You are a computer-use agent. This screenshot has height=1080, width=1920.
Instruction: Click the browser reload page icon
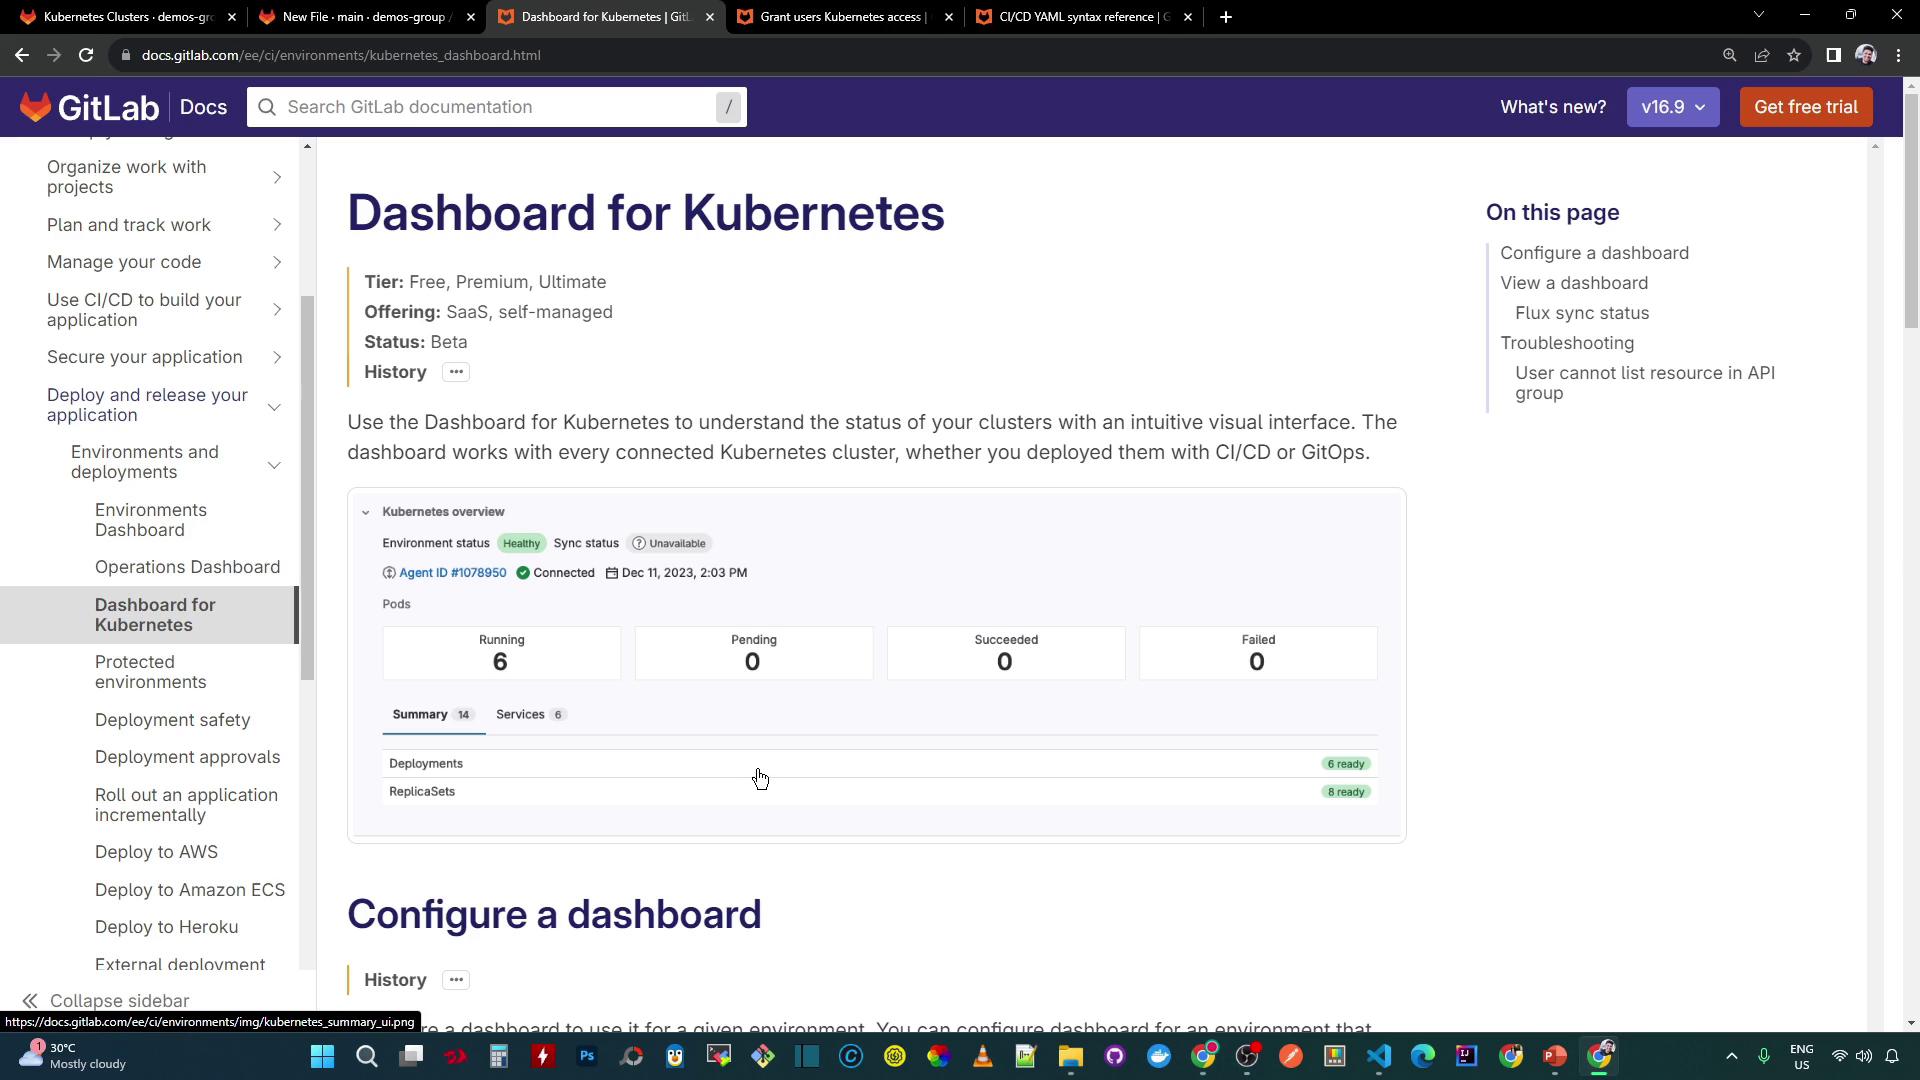[86, 55]
